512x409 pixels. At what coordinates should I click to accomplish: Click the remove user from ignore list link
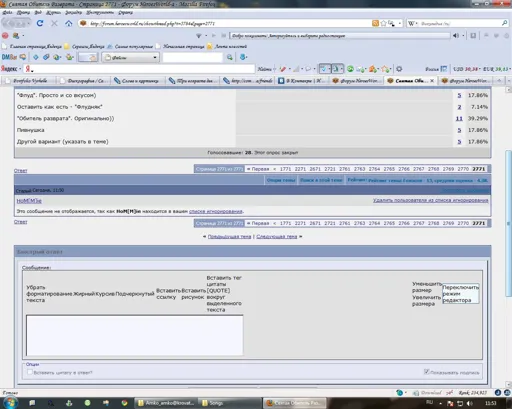(x=430, y=200)
